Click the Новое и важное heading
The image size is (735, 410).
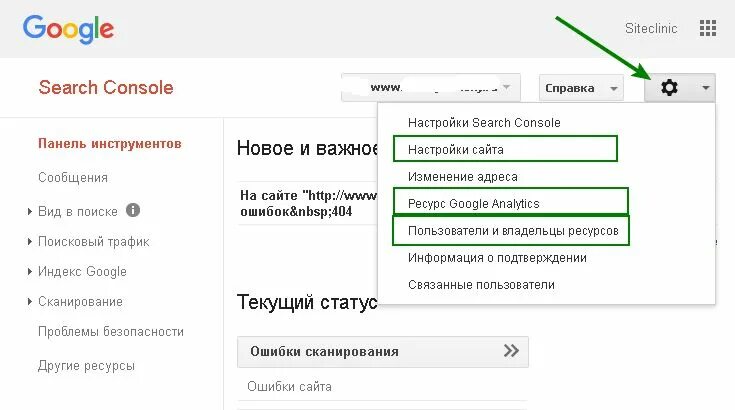[x=308, y=149]
